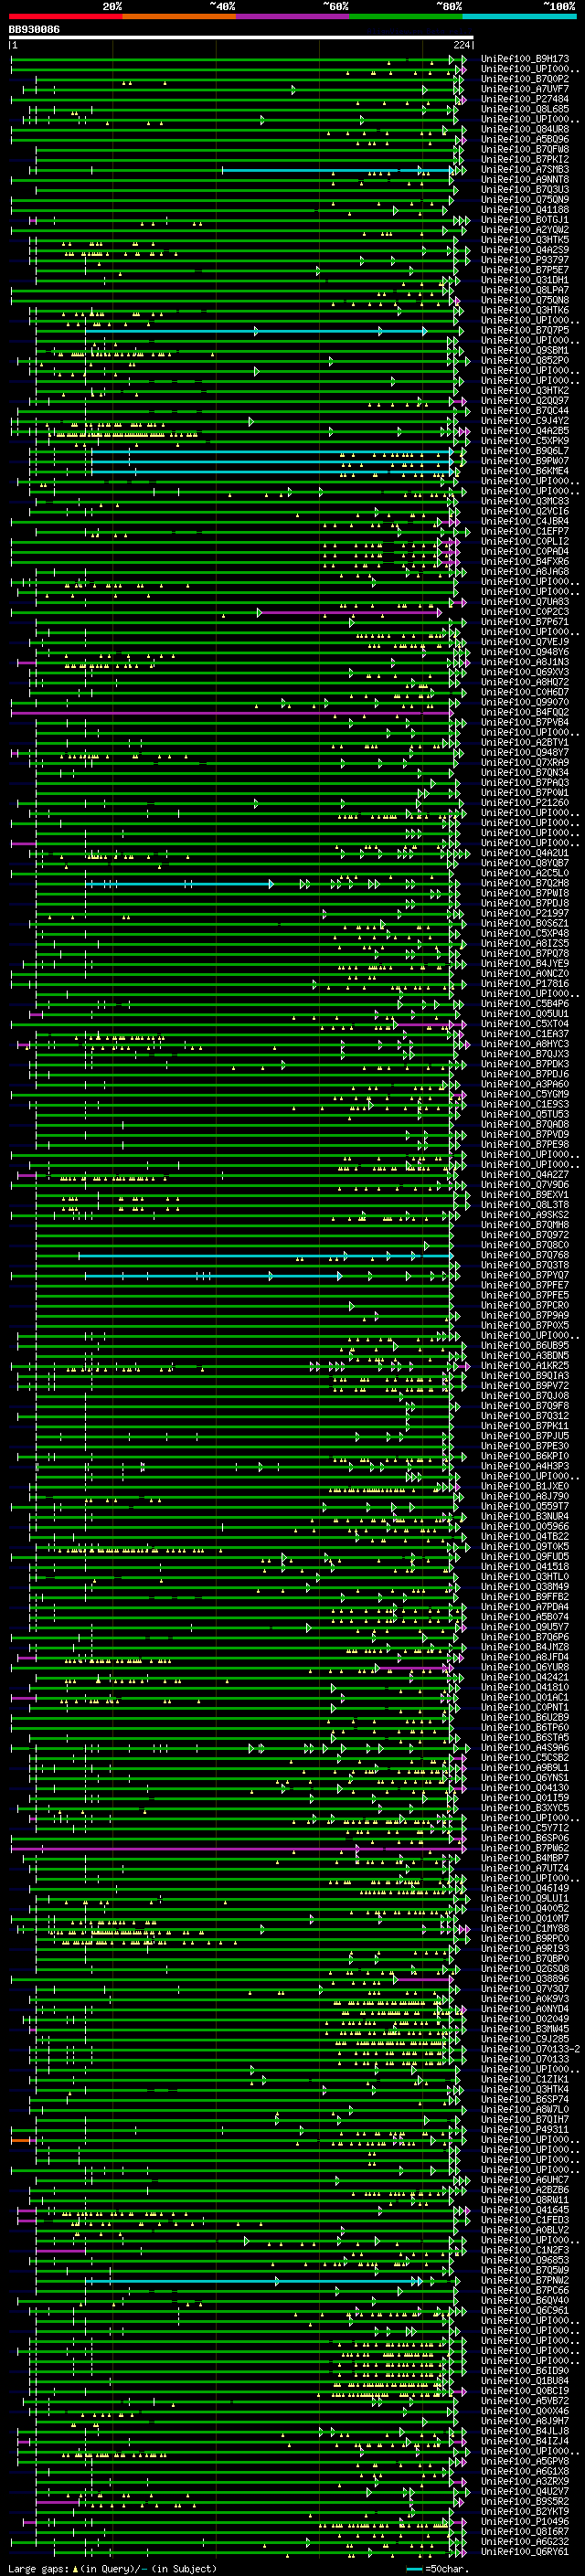Select hit UniRef100_A8HYC3
Screen dimensions: 585x2576
(x=524, y=1044)
